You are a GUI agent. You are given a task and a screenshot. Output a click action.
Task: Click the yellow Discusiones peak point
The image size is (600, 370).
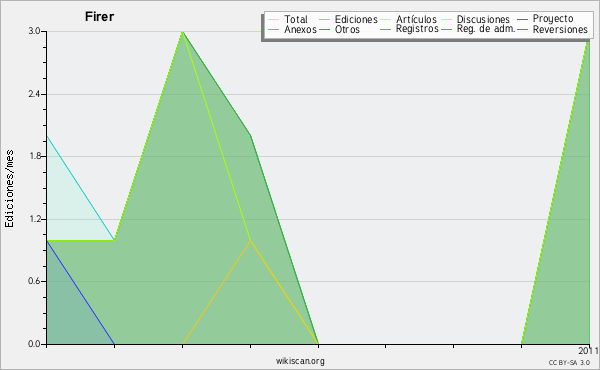pyautogui.click(x=250, y=240)
